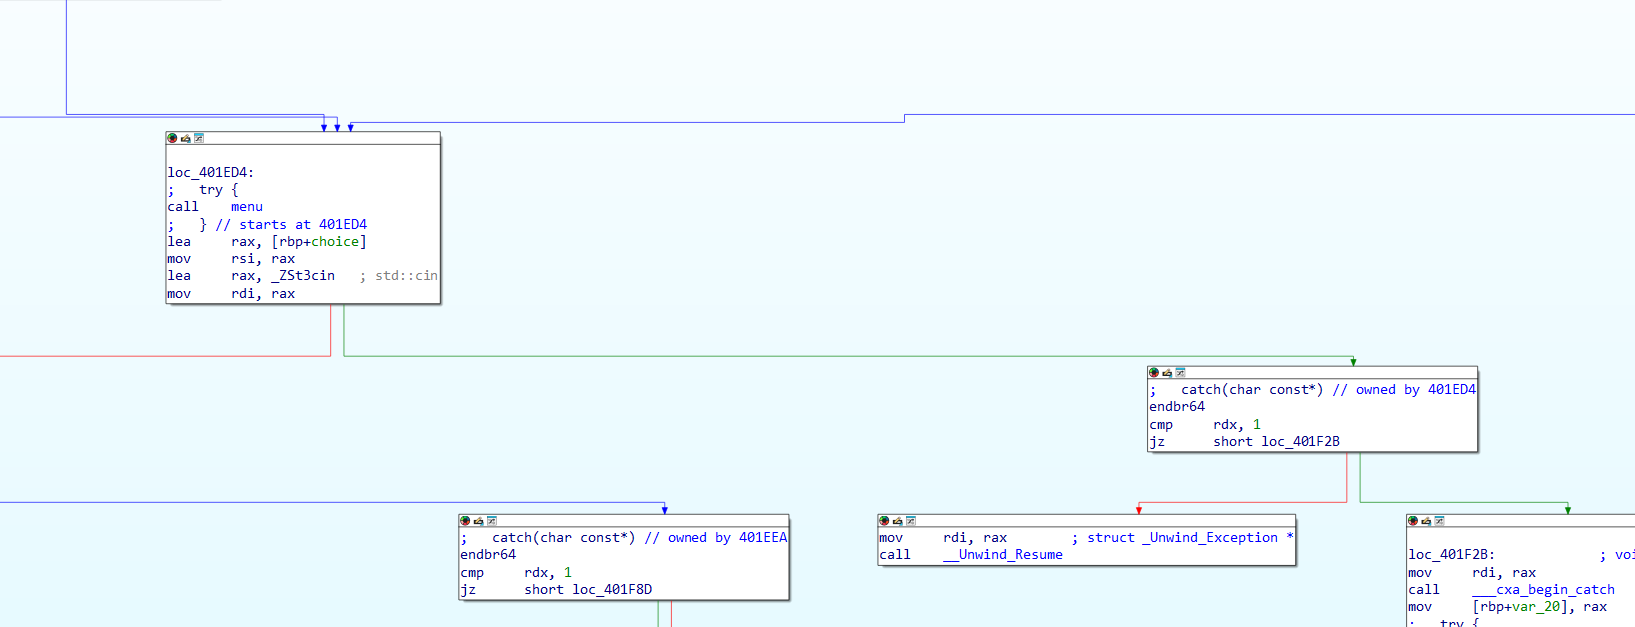The image size is (1635, 627).
Task: Click the '; struct _Unwind_Exception *' comment
Action: (x=1183, y=538)
